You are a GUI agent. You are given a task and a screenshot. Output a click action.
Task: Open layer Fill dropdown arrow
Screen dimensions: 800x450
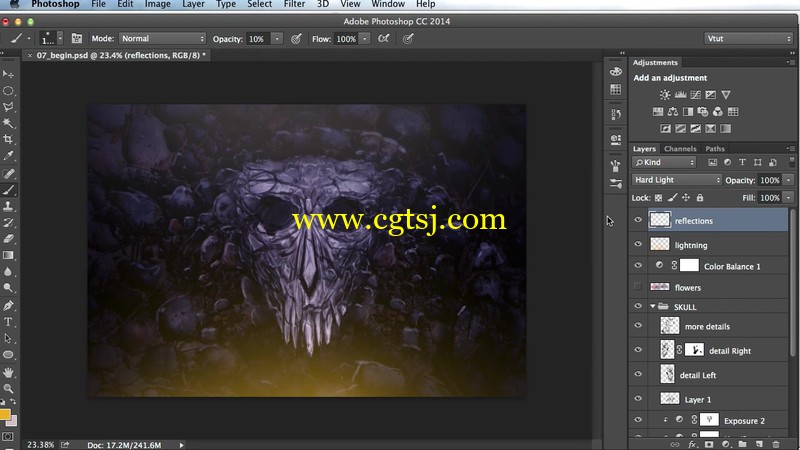[788, 198]
